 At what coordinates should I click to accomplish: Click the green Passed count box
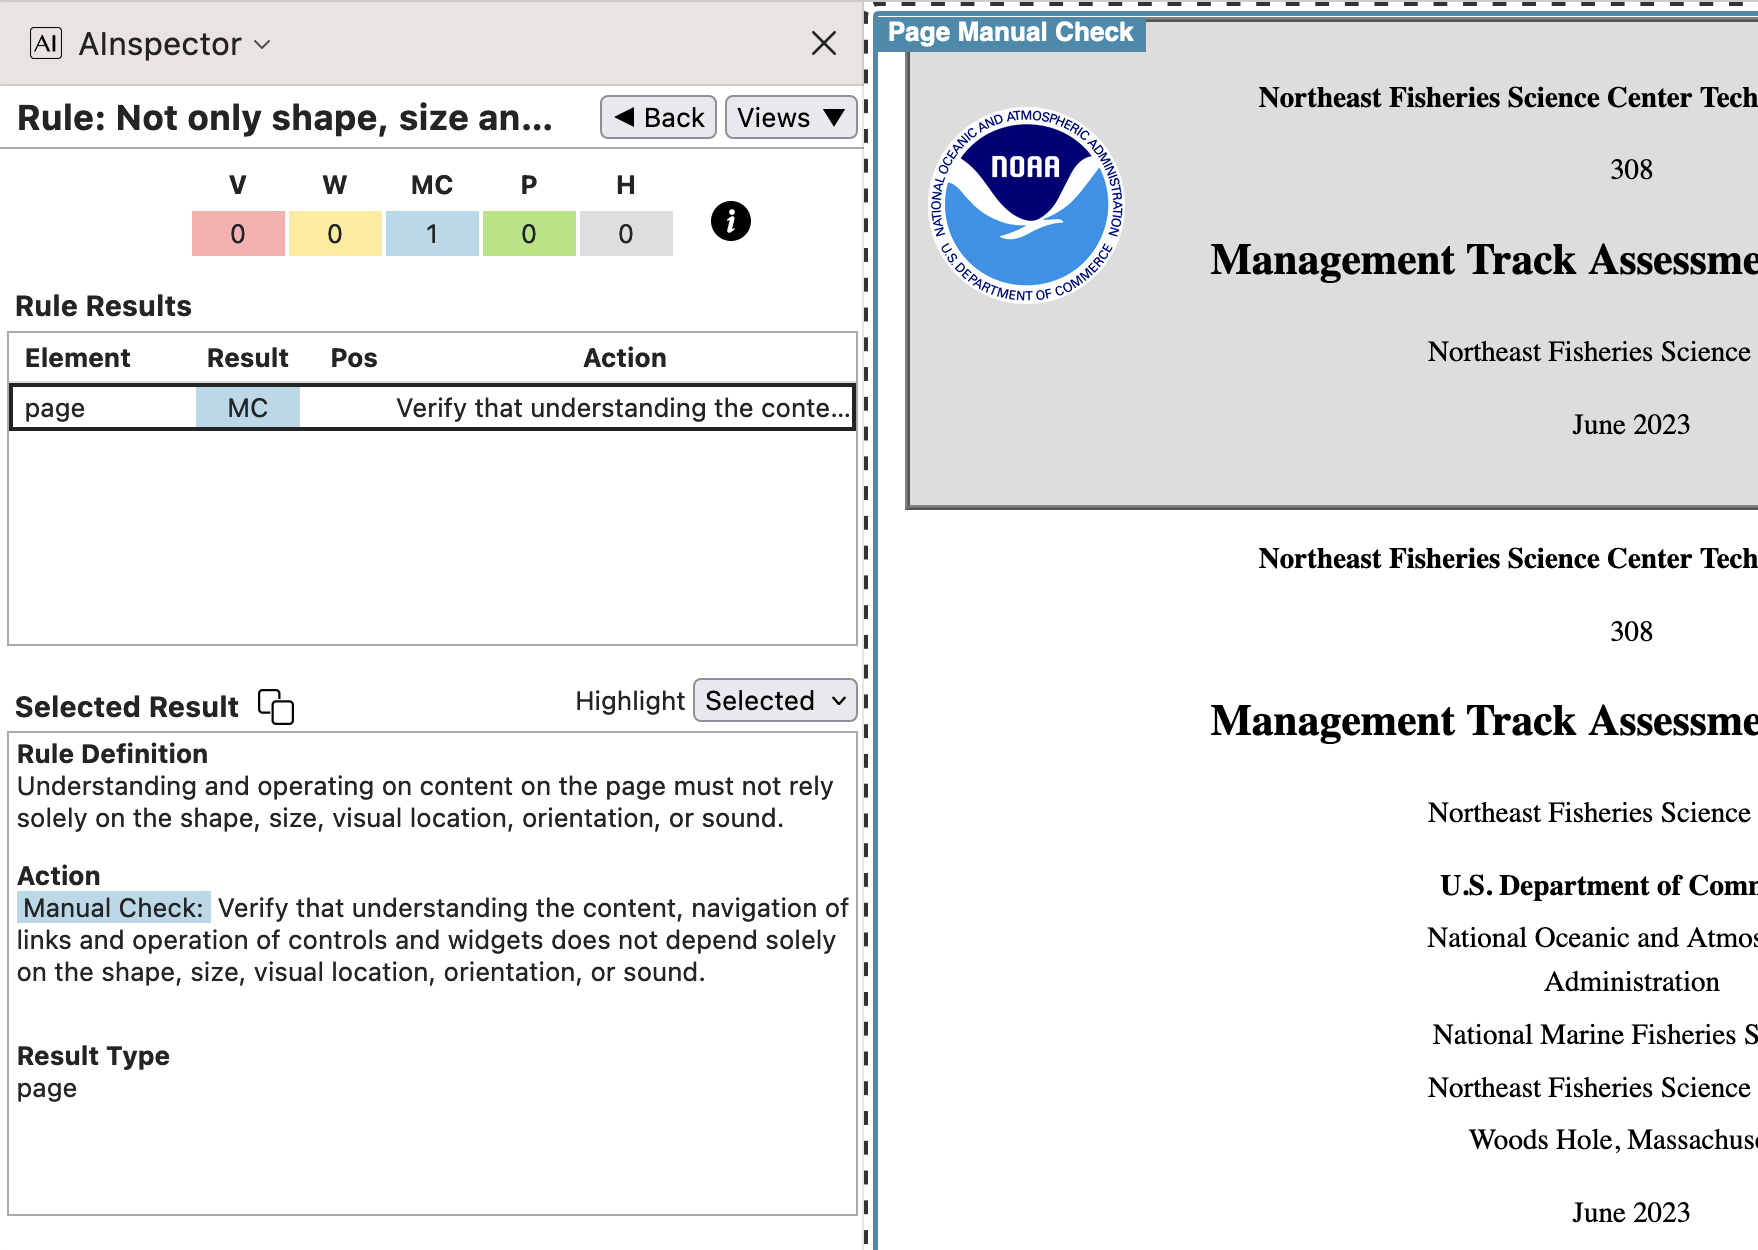click(529, 233)
